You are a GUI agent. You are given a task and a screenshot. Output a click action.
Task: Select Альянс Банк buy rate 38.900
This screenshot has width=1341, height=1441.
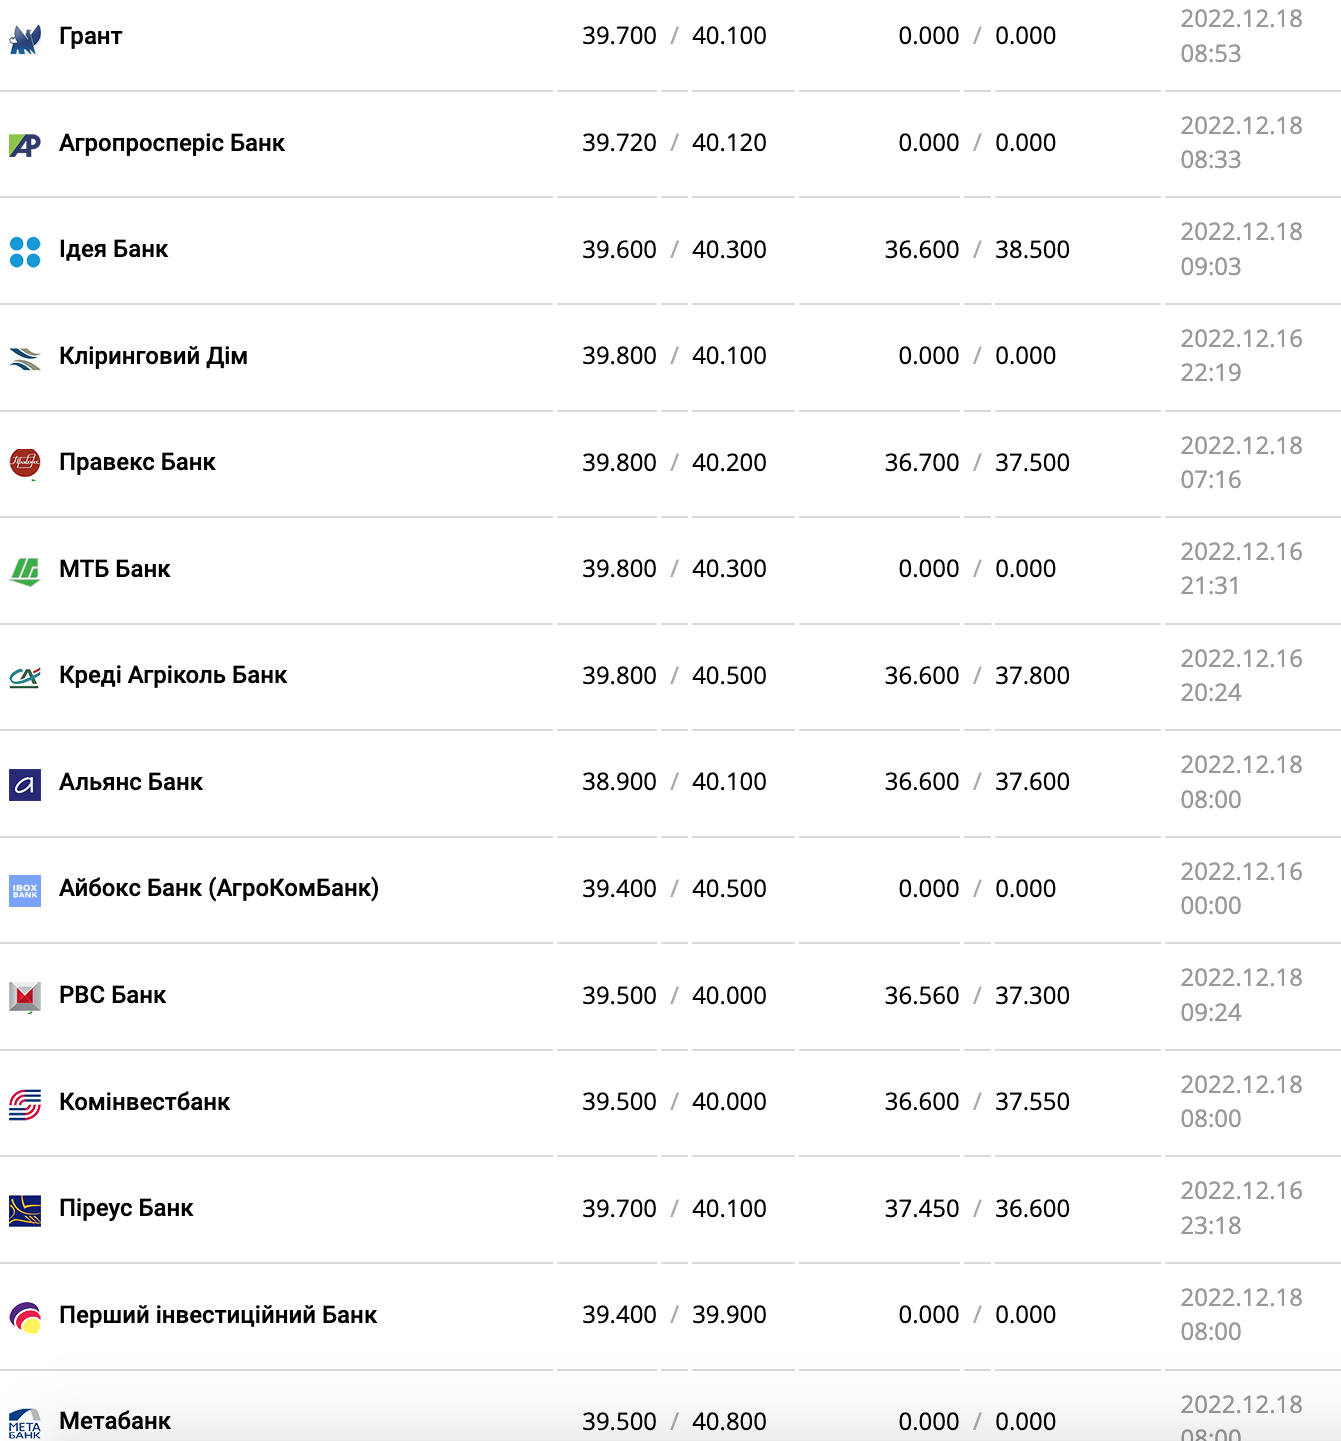(x=620, y=782)
